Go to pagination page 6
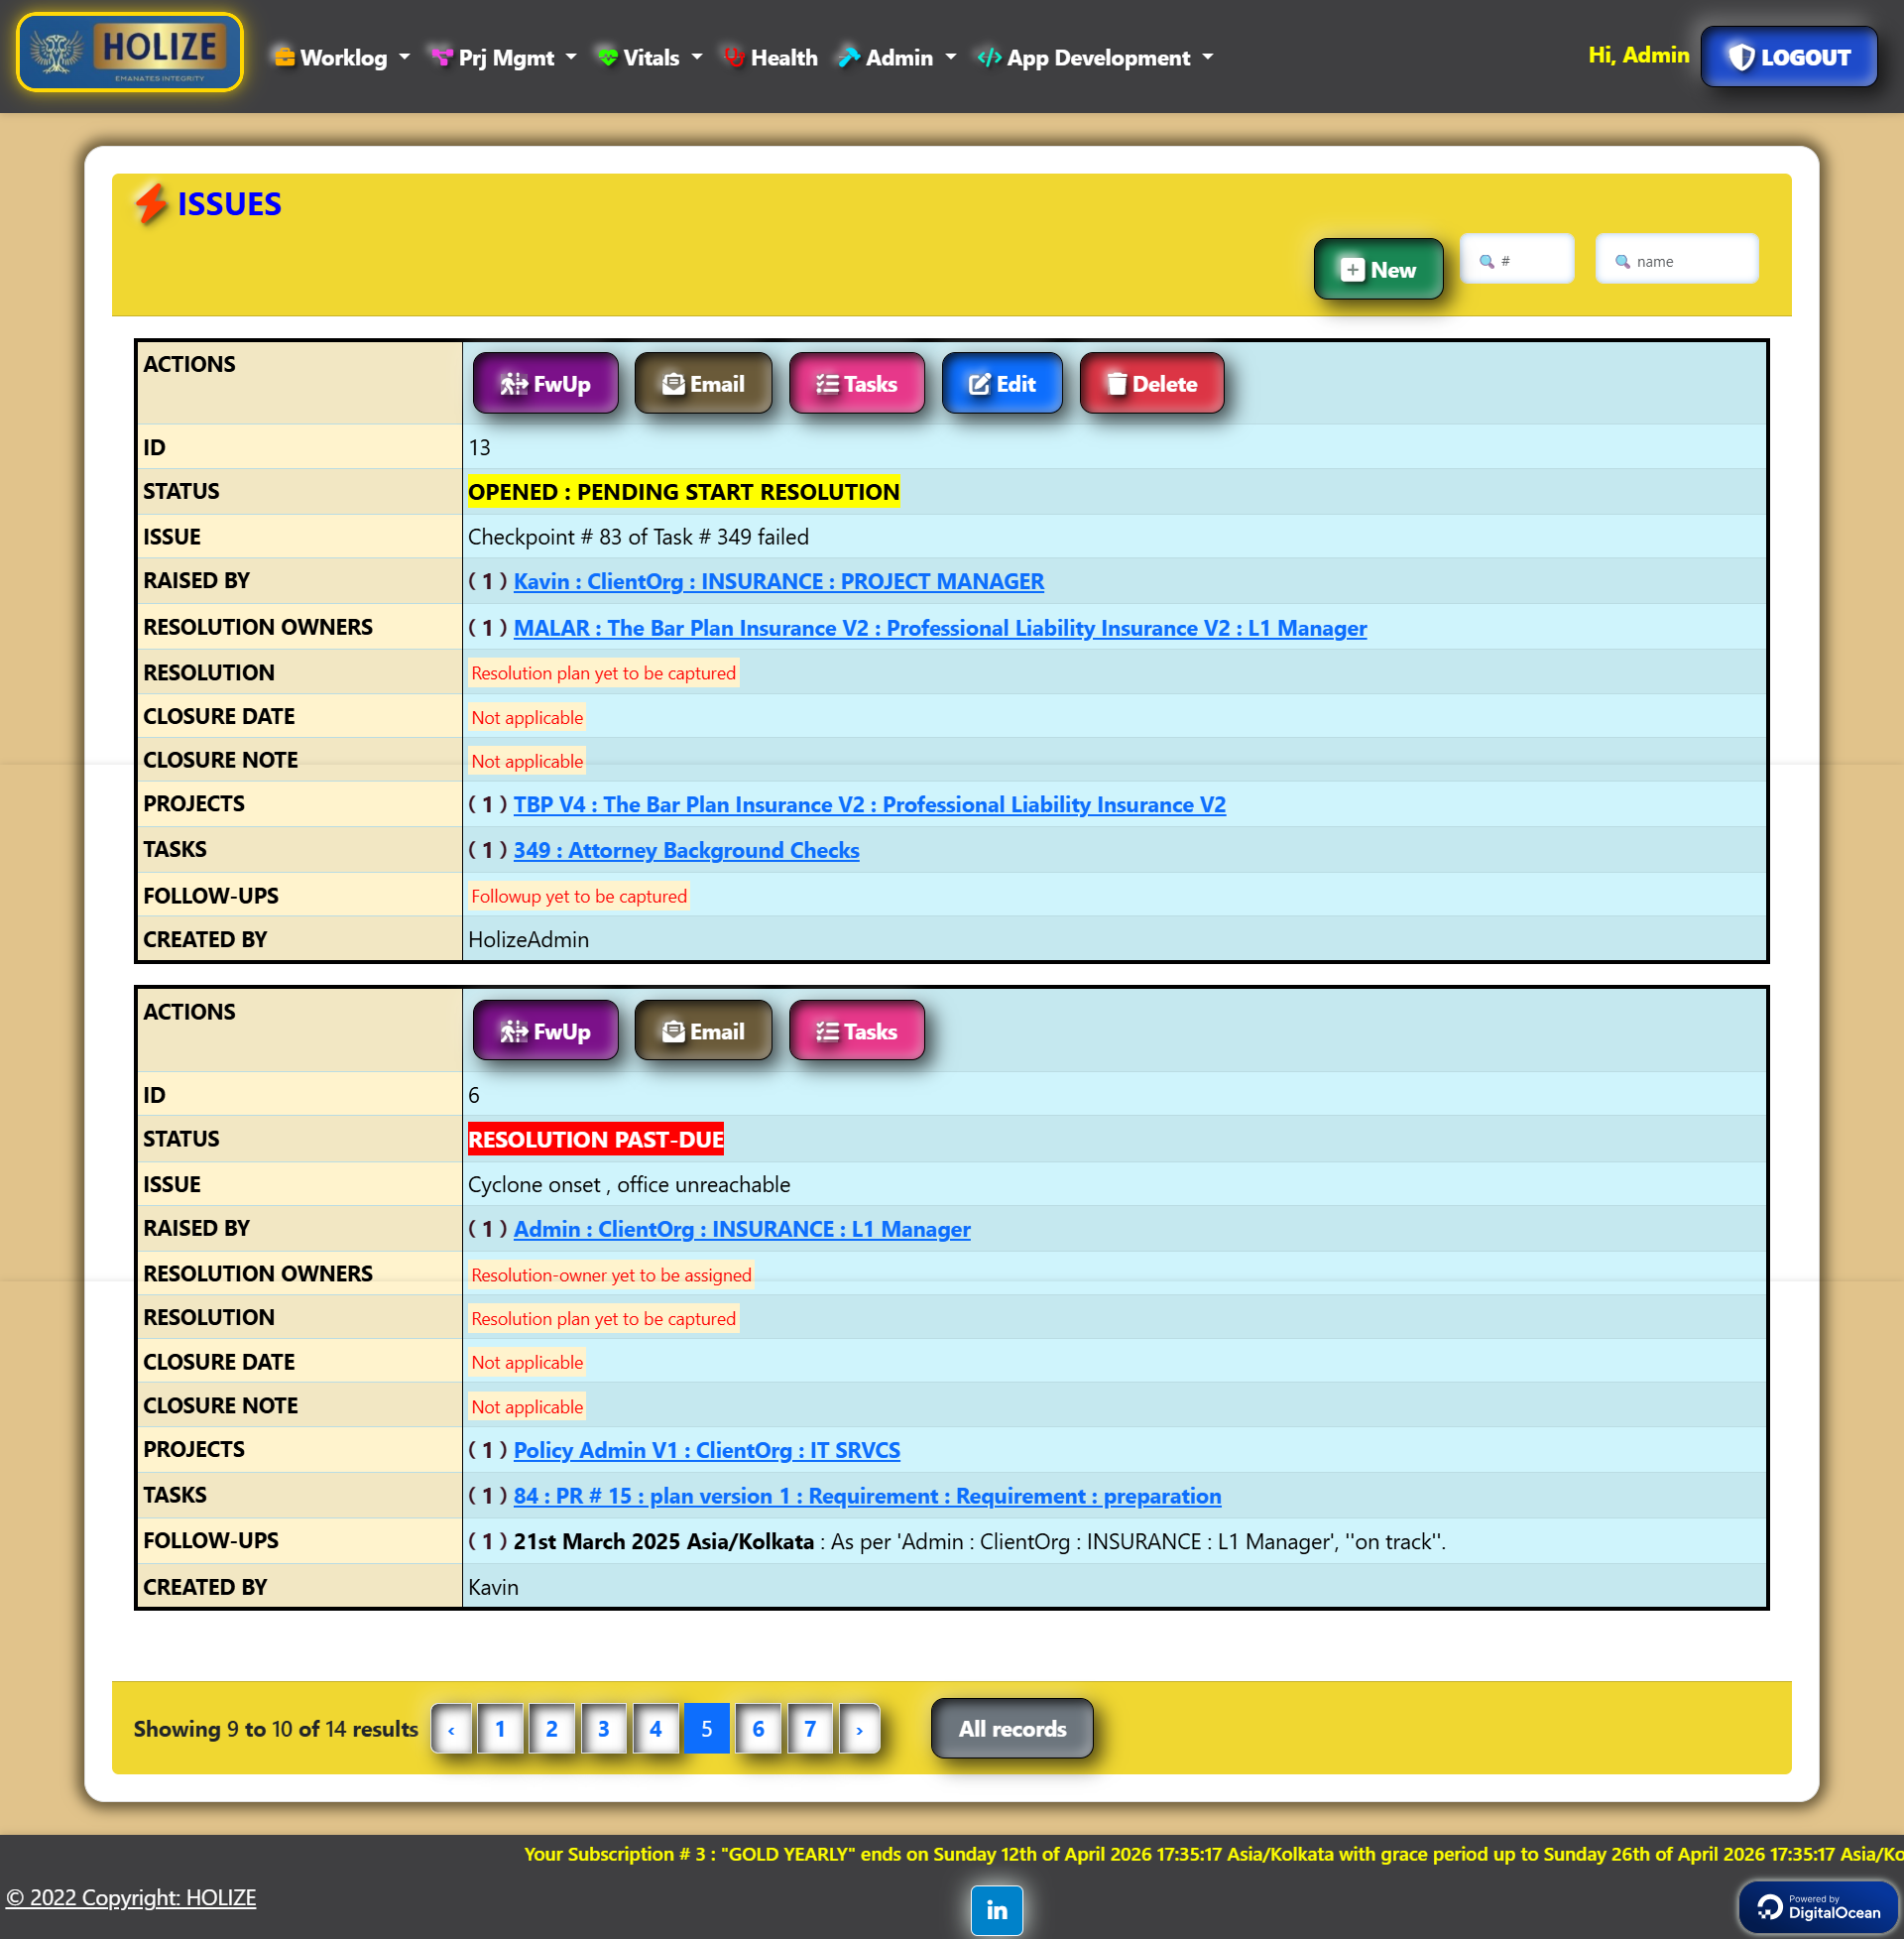This screenshot has height=1939, width=1904. click(x=758, y=1728)
